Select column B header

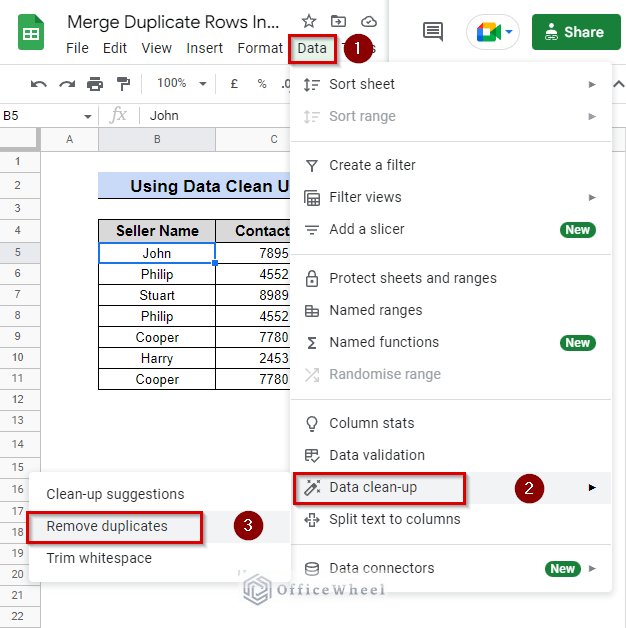157,139
